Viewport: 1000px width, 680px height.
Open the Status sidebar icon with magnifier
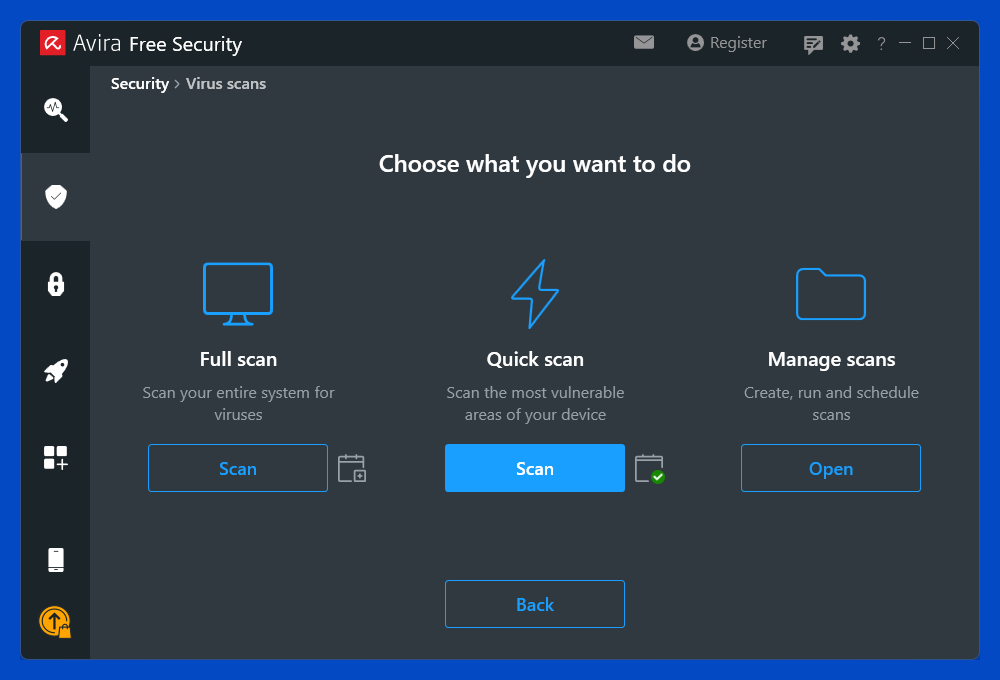pos(55,110)
